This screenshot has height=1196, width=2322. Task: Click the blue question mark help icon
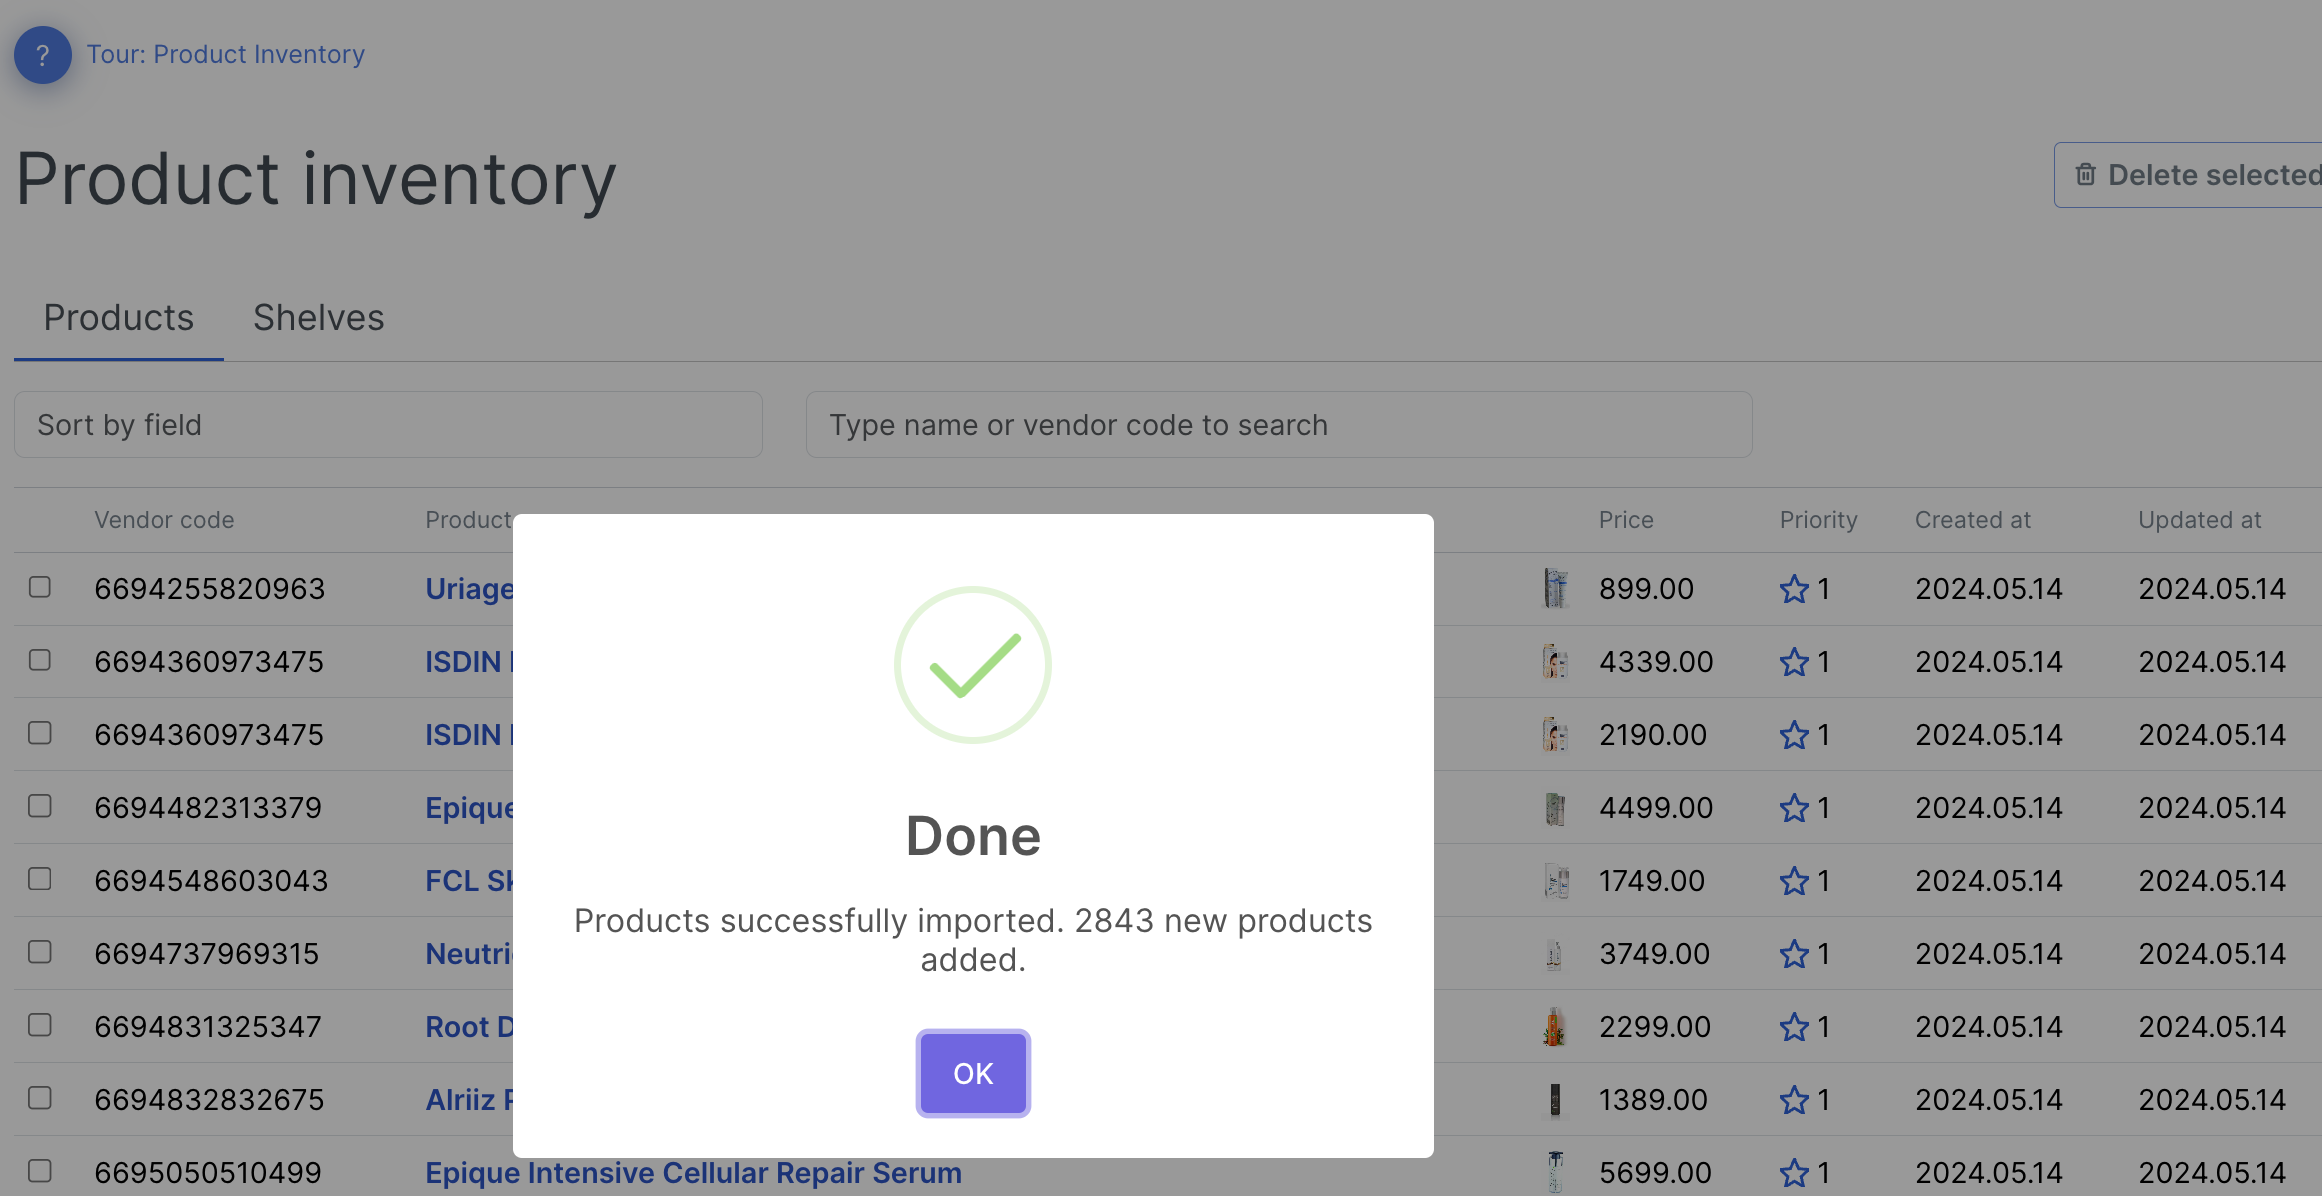point(42,55)
